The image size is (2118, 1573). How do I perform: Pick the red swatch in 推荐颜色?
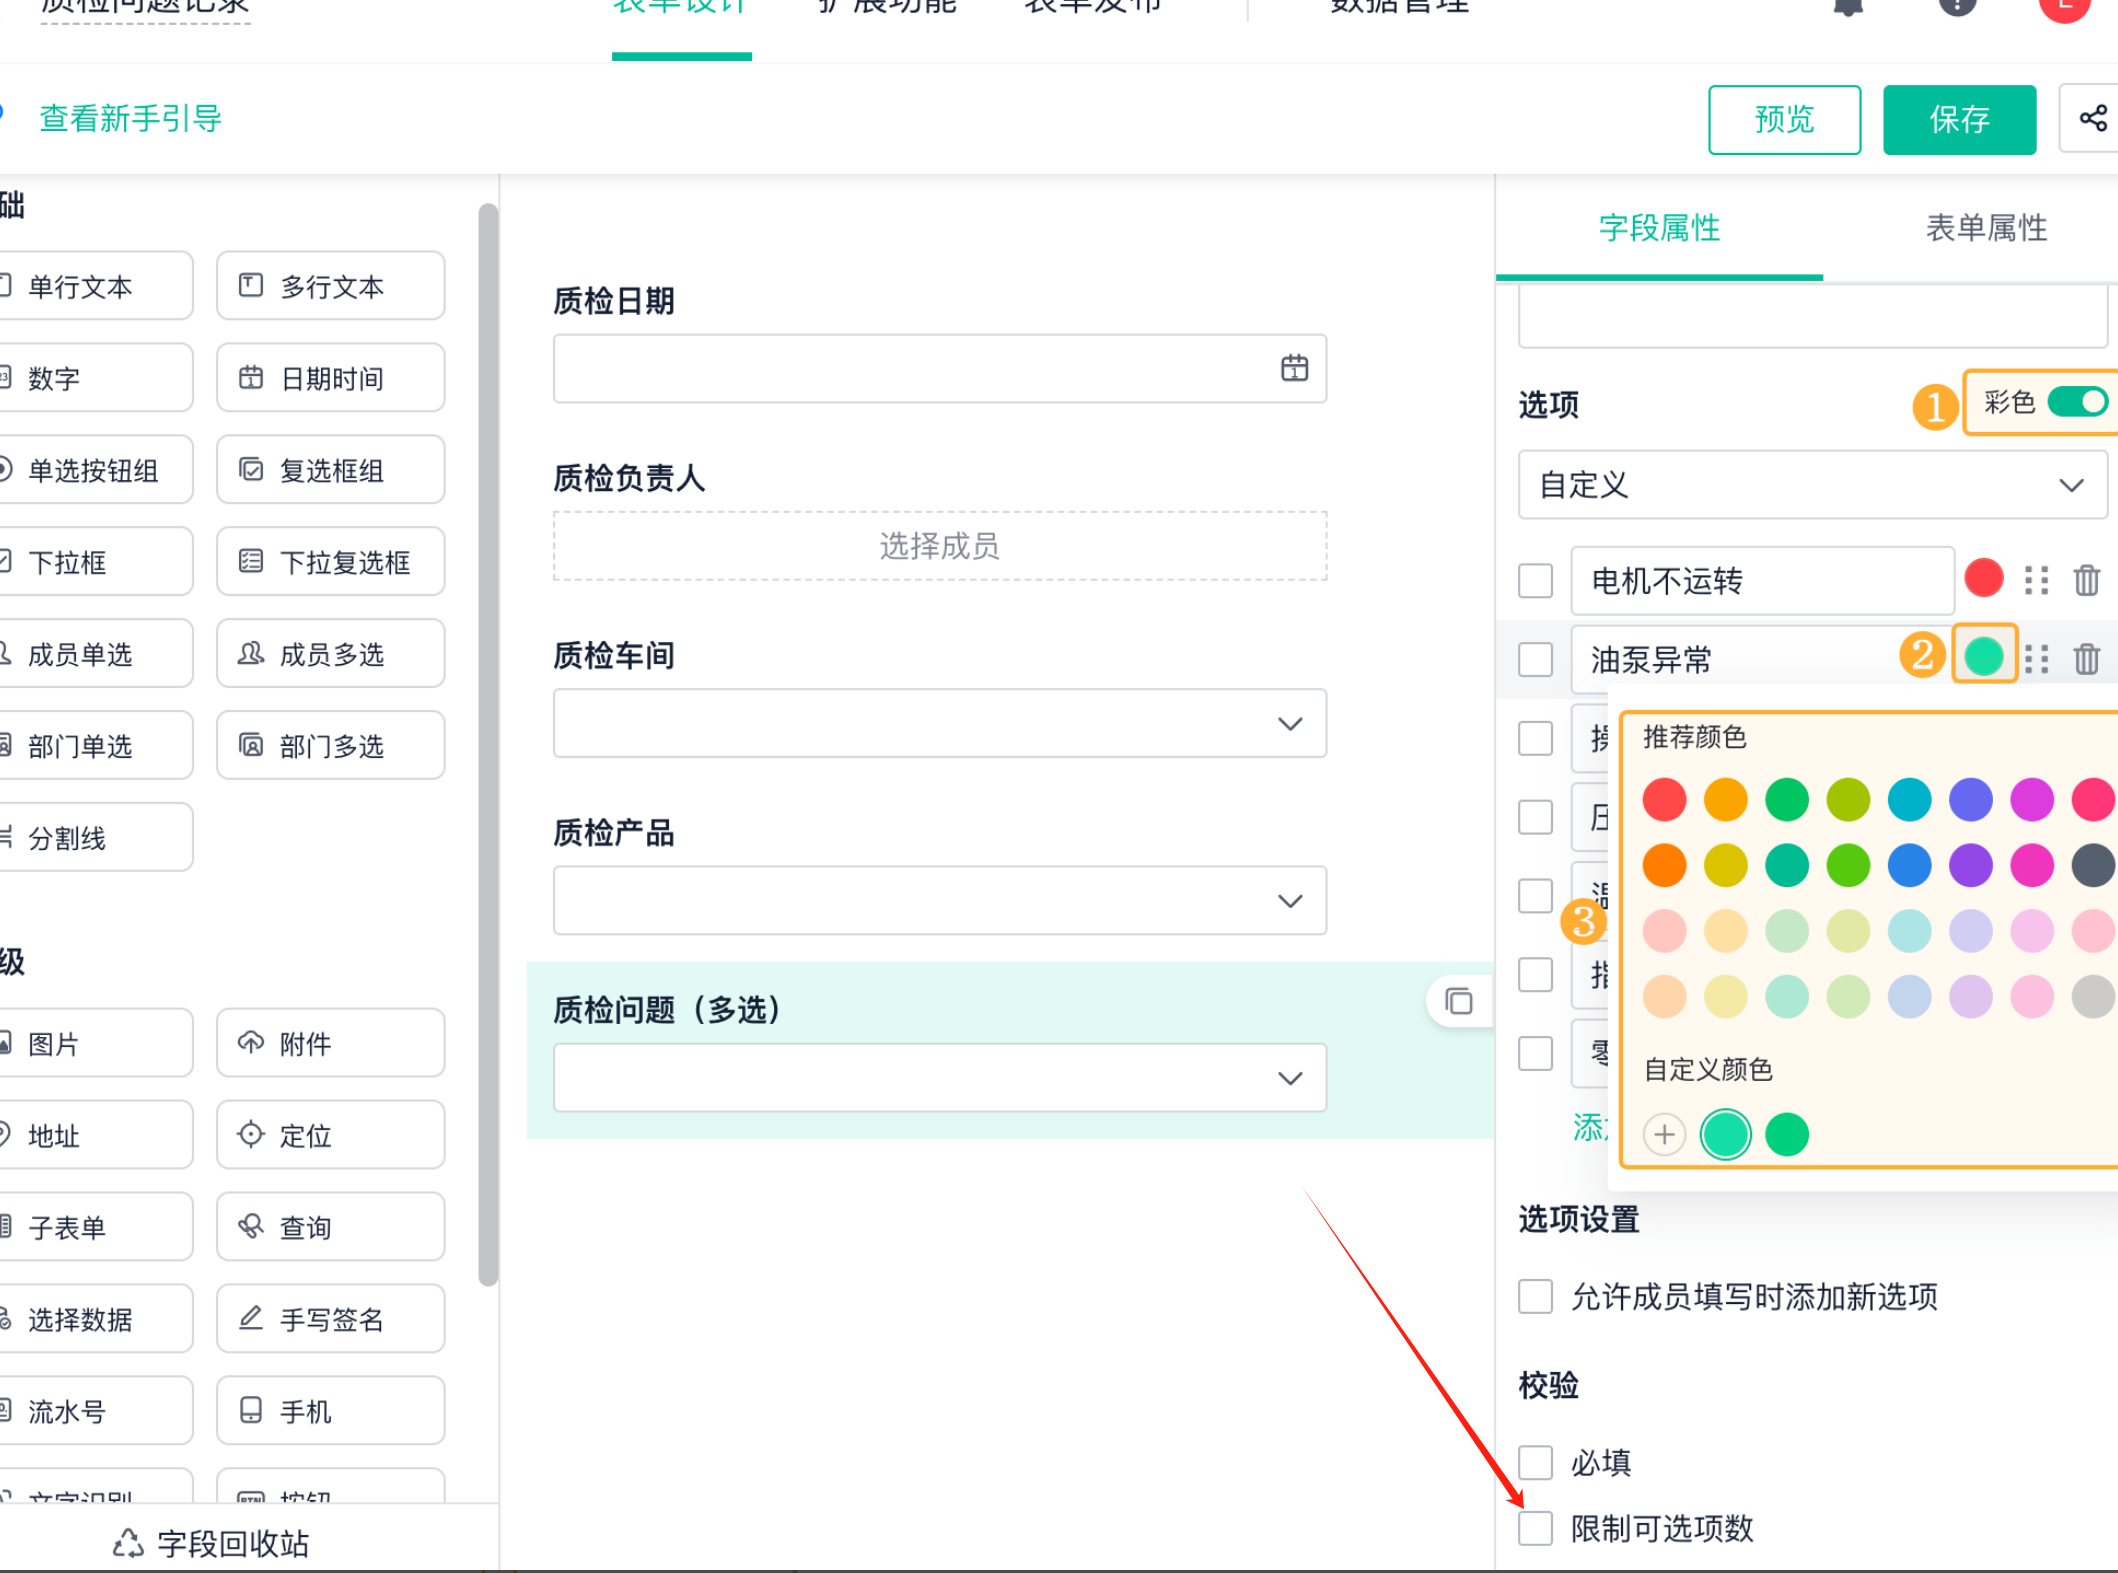pos(1664,799)
